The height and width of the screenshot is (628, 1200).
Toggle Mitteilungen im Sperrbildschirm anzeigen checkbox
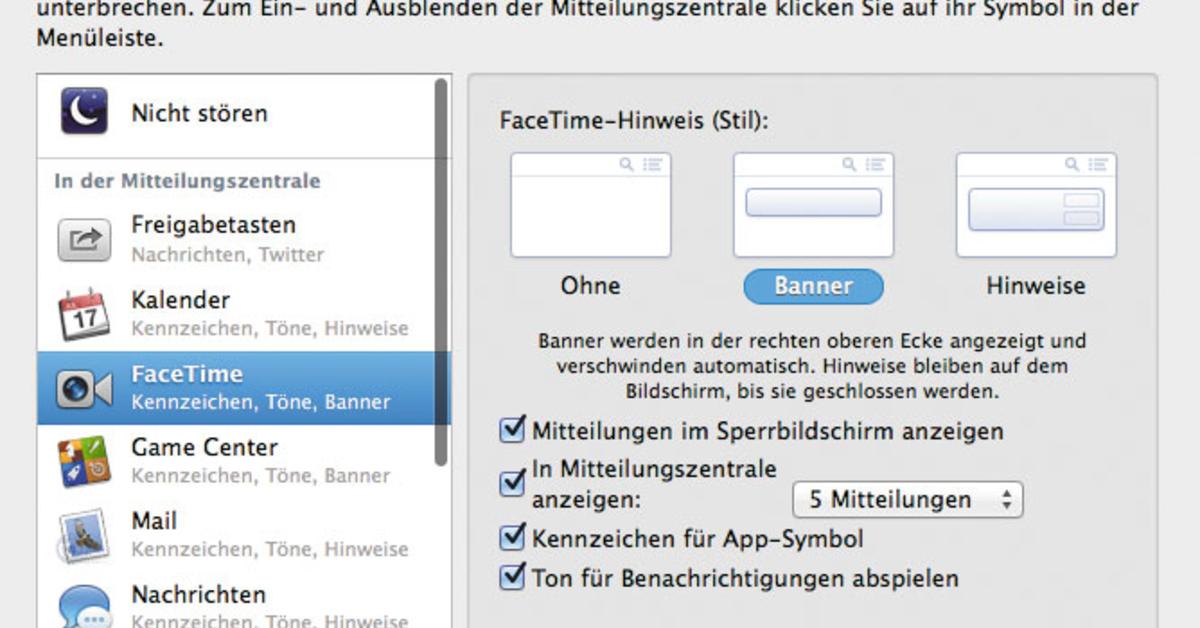(x=513, y=430)
